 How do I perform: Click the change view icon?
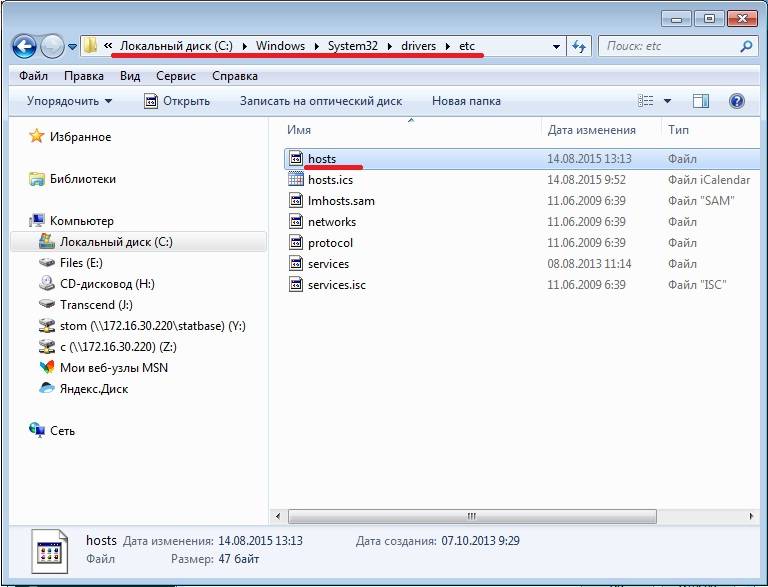click(x=646, y=101)
